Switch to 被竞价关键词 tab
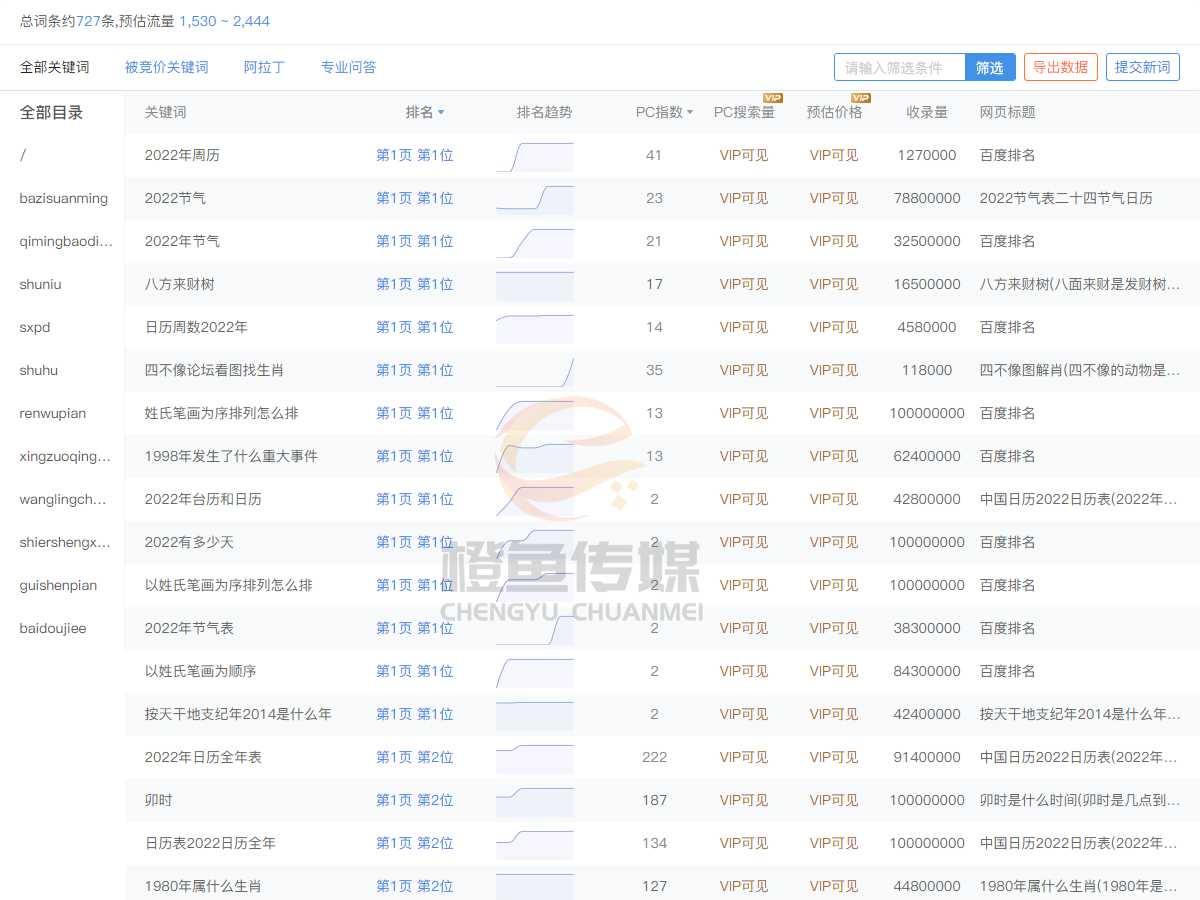1200x900 pixels. 167,67
